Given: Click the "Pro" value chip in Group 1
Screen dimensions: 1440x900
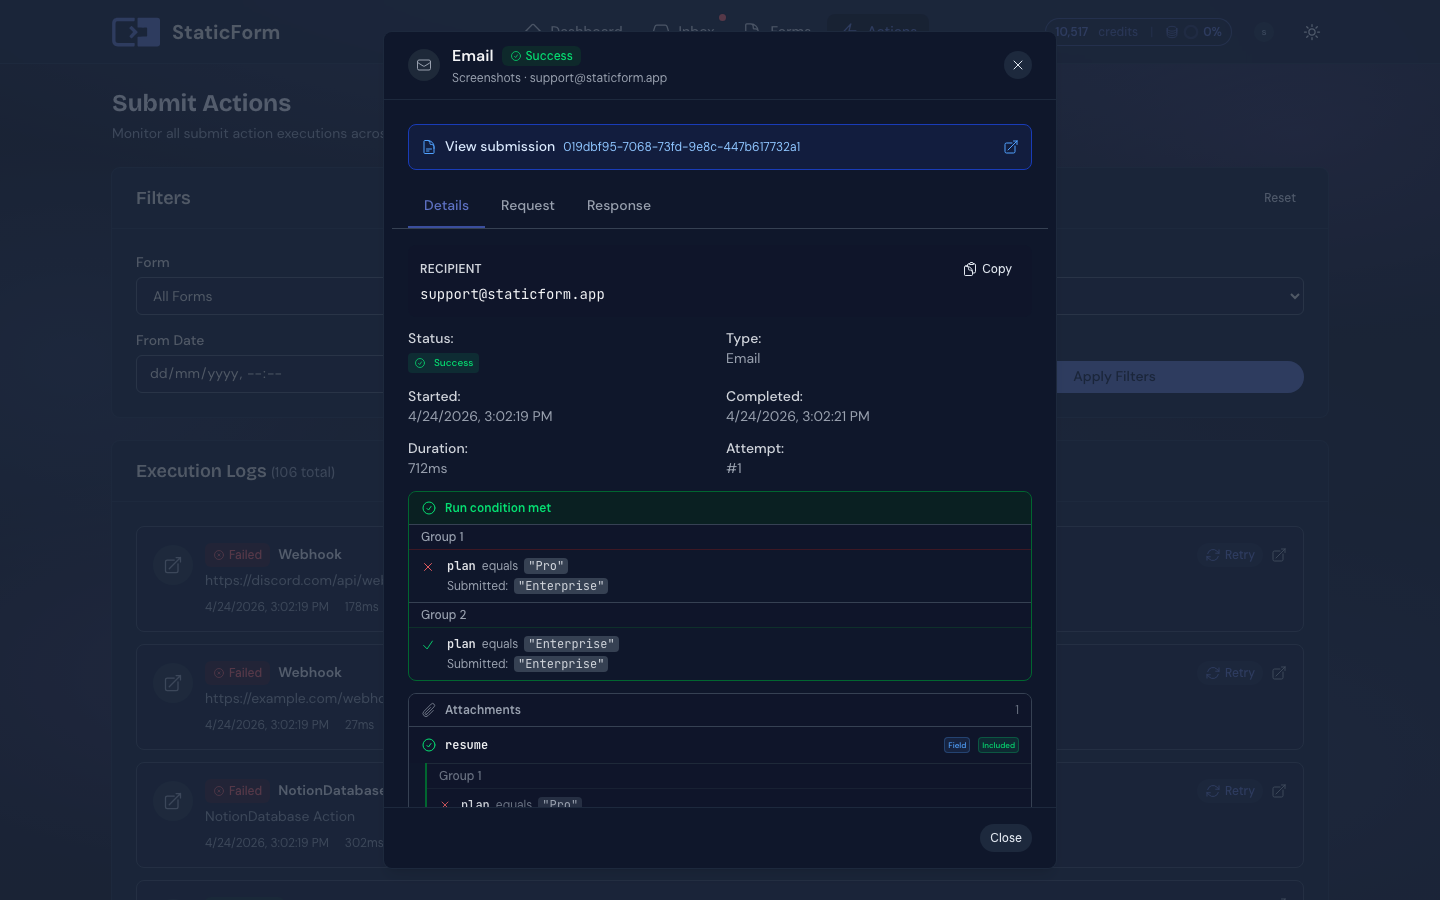Looking at the screenshot, I should click(546, 566).
